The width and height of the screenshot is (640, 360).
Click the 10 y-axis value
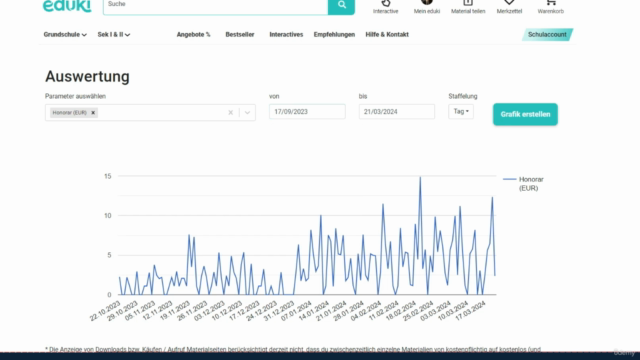click(107, 216)
